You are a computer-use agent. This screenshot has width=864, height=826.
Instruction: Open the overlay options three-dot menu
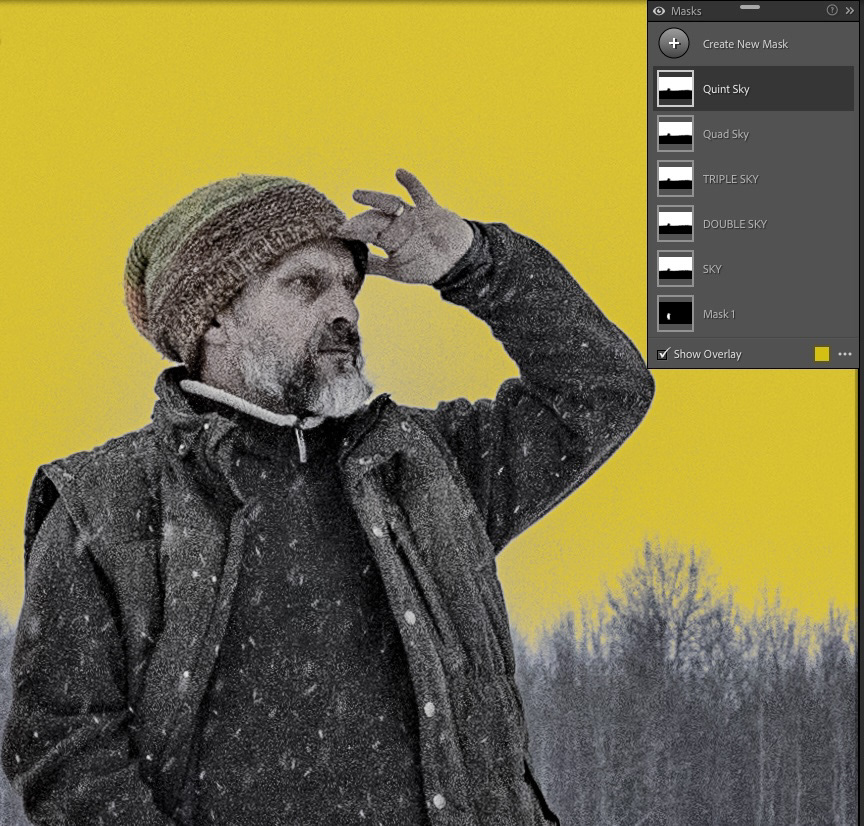tap(845, 354)
